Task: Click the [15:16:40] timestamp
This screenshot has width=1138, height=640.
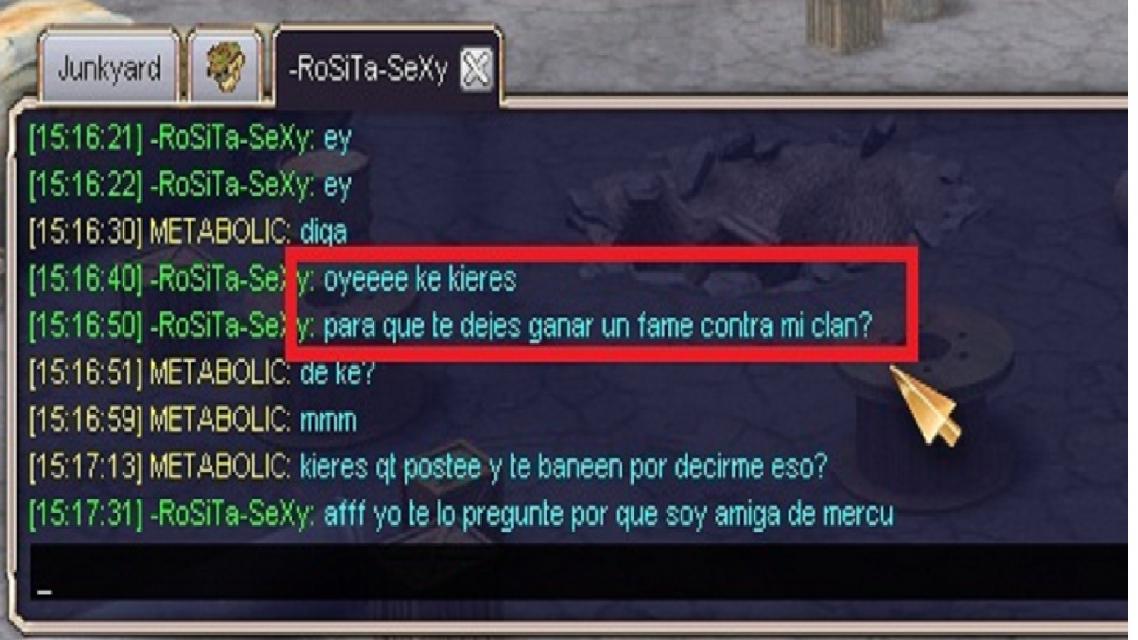Action: [86, 279]
